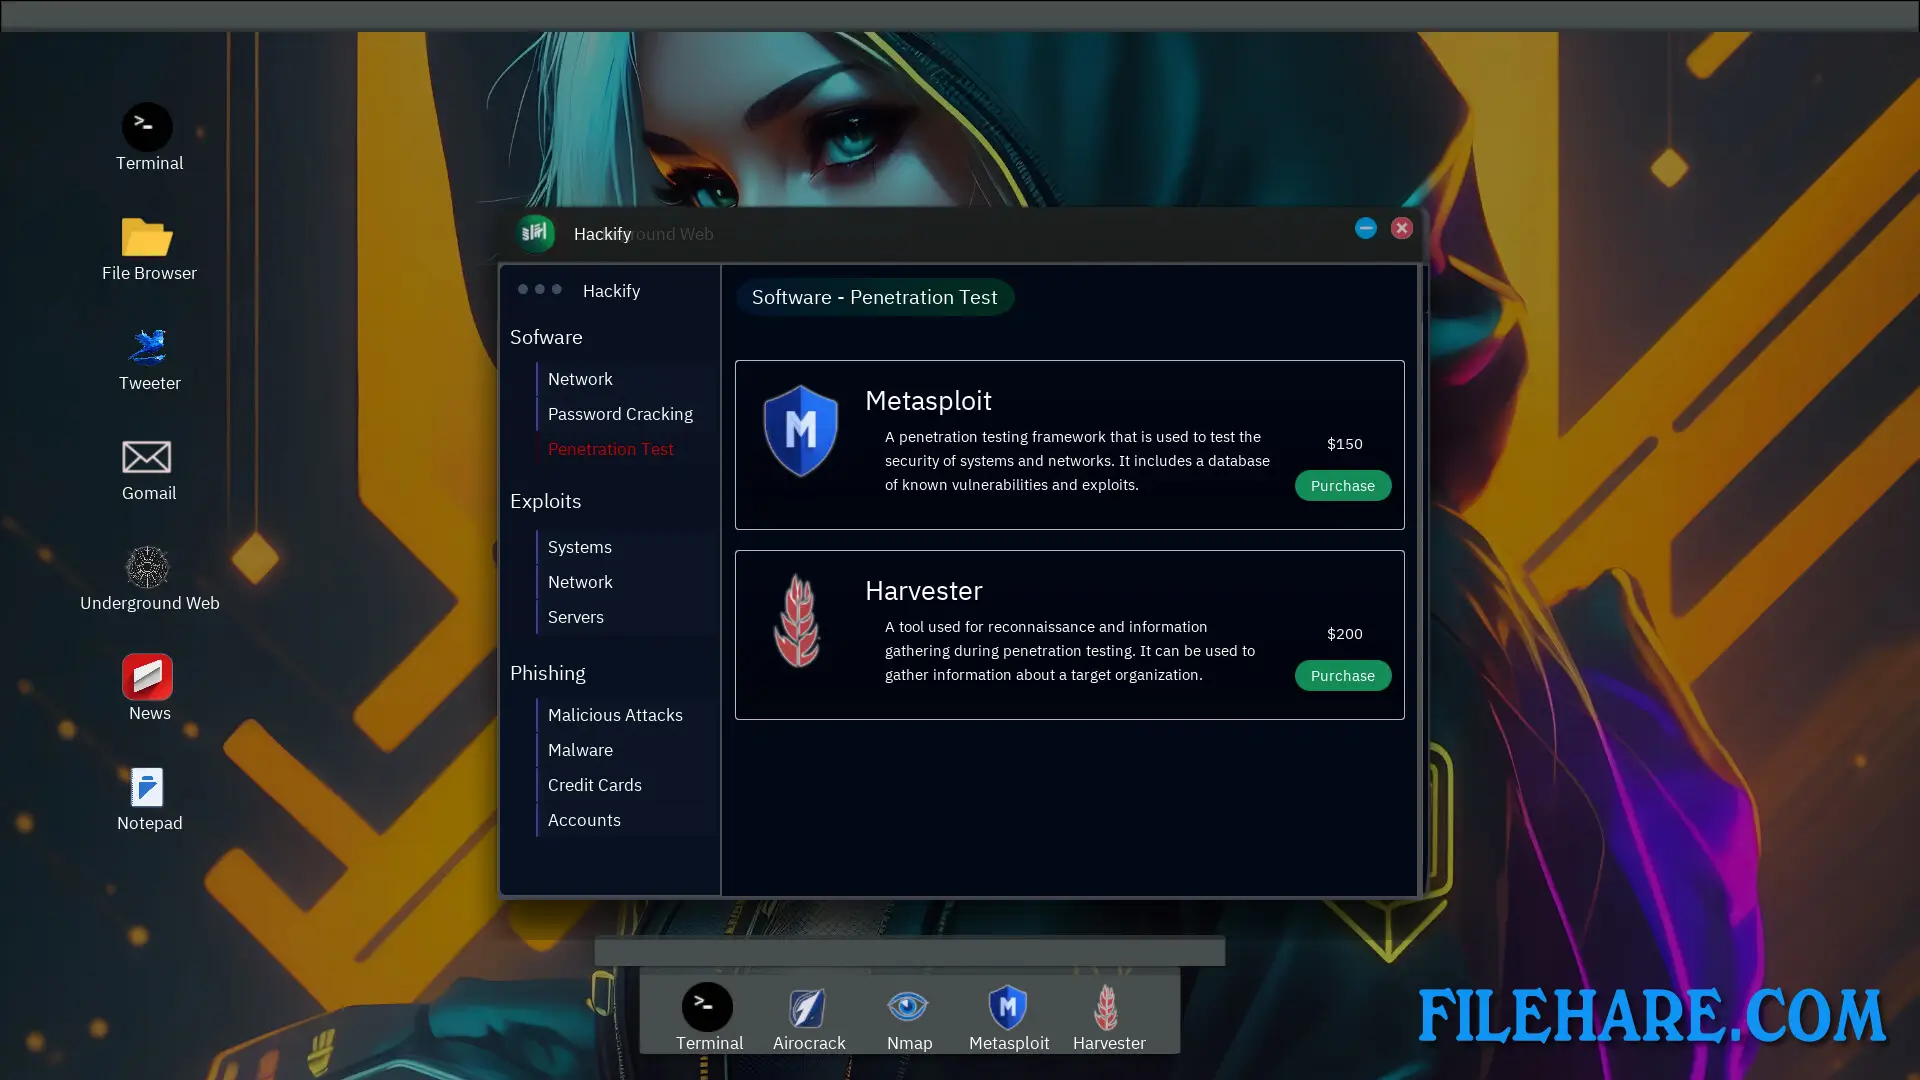Collapse the Phishing section
Viewport: 1920px width, 1080px height.
click(x=548, y=673)
